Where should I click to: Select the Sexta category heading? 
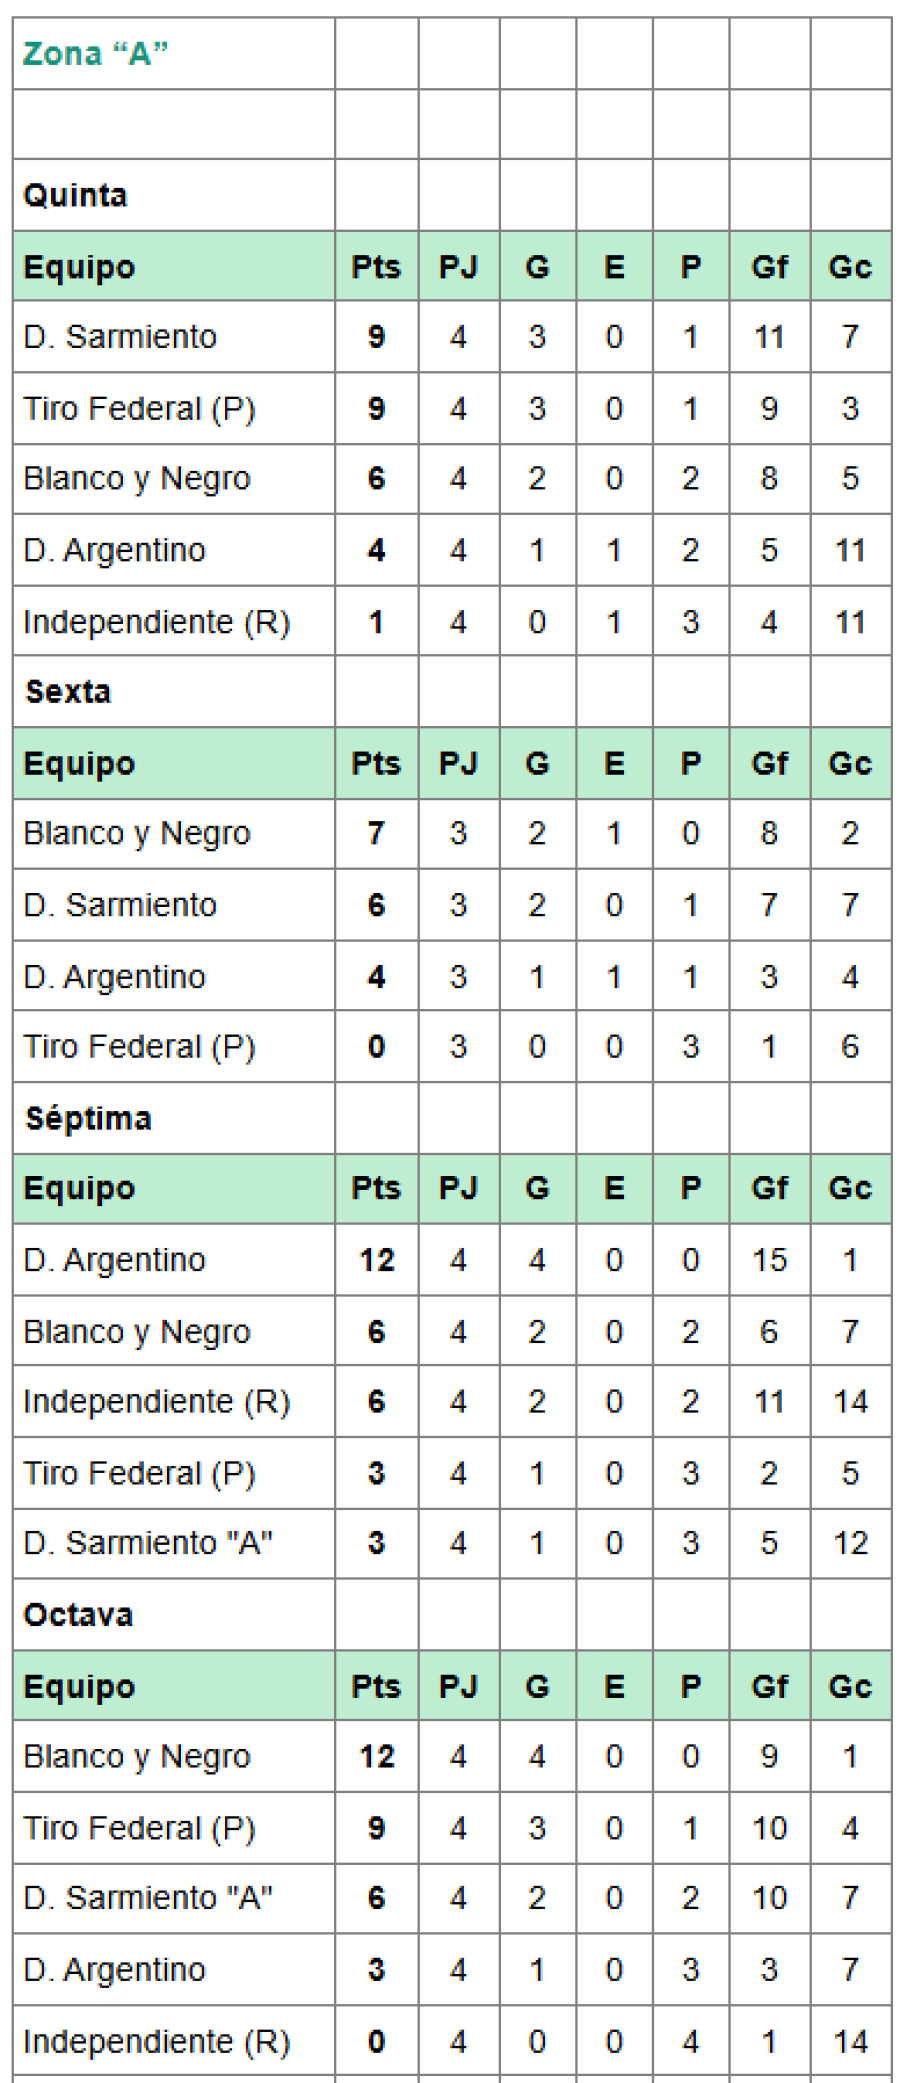pyautogui.click(x=68, y=691)
